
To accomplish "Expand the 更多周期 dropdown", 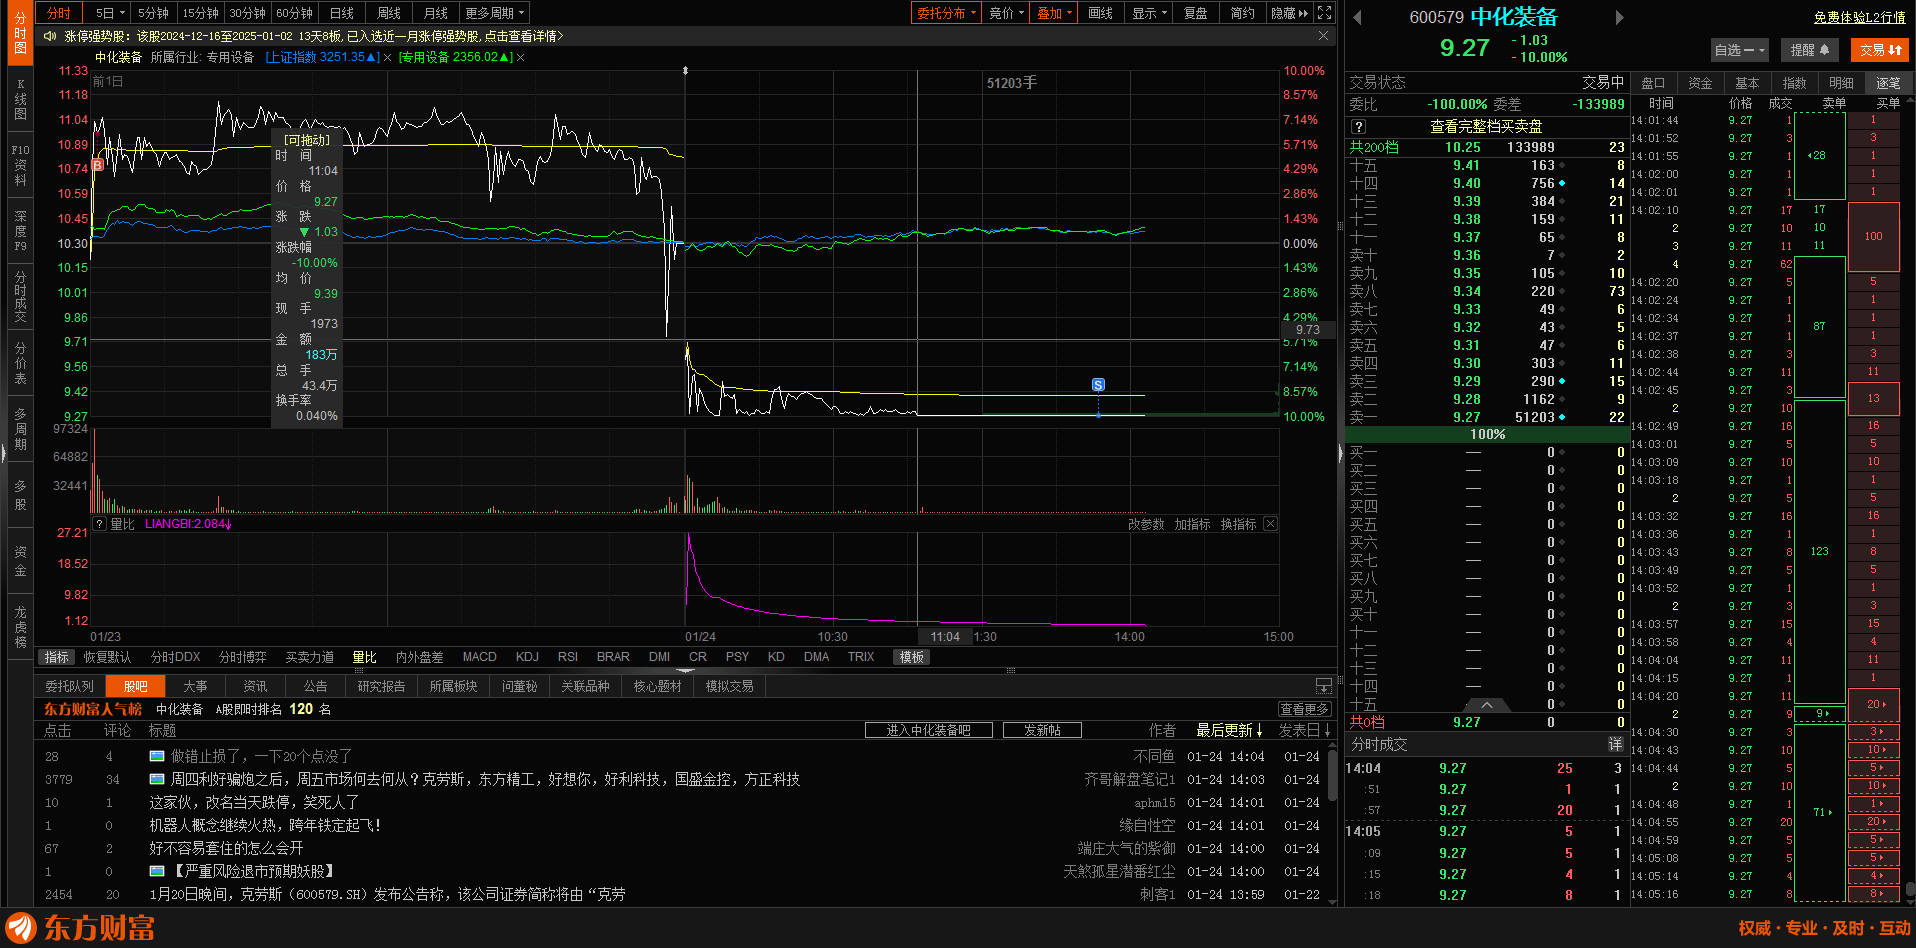I will [494, 13].
